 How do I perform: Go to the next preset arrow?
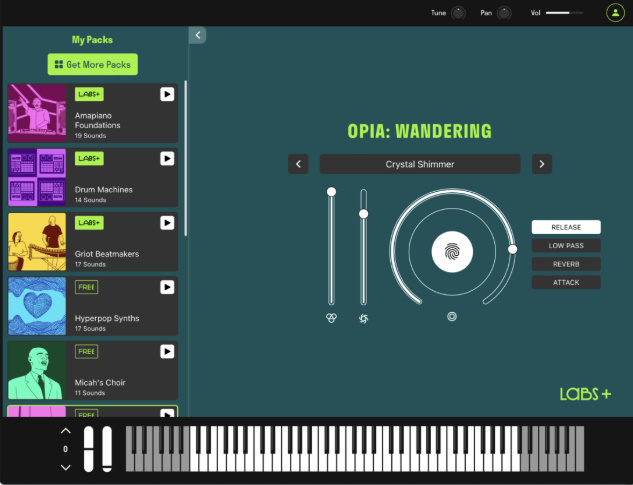[x=541, y=164]
